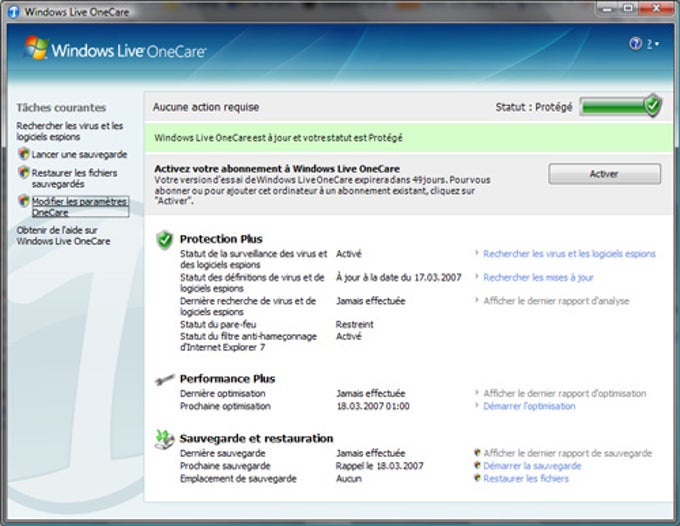Maximize the Windows Live OneCare window
The width and height of the screenshot is (680, 526).
pyautogui.click(x=628, y=8)
